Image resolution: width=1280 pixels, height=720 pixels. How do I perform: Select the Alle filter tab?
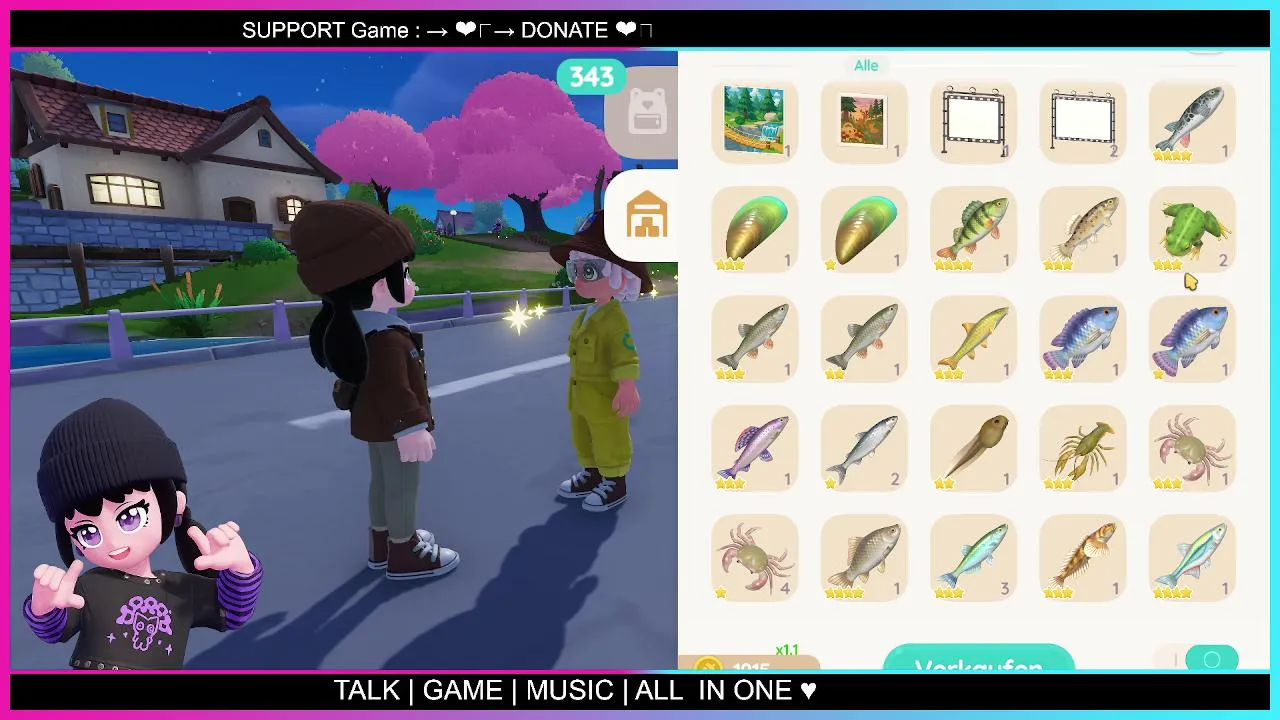click(866, 65)
